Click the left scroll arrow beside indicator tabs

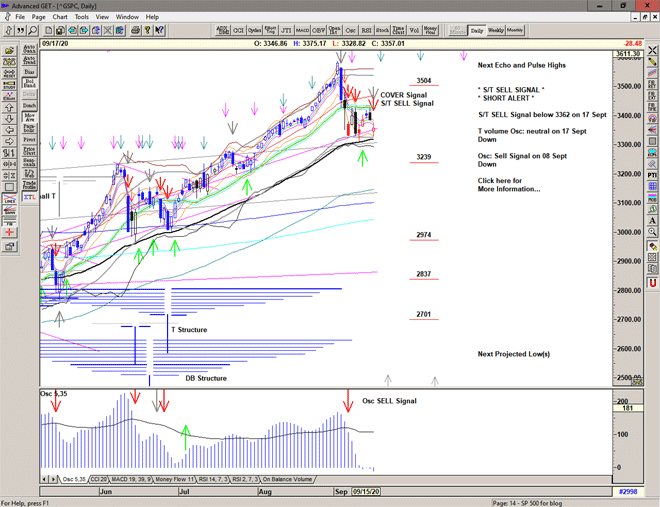pos(46,480)
